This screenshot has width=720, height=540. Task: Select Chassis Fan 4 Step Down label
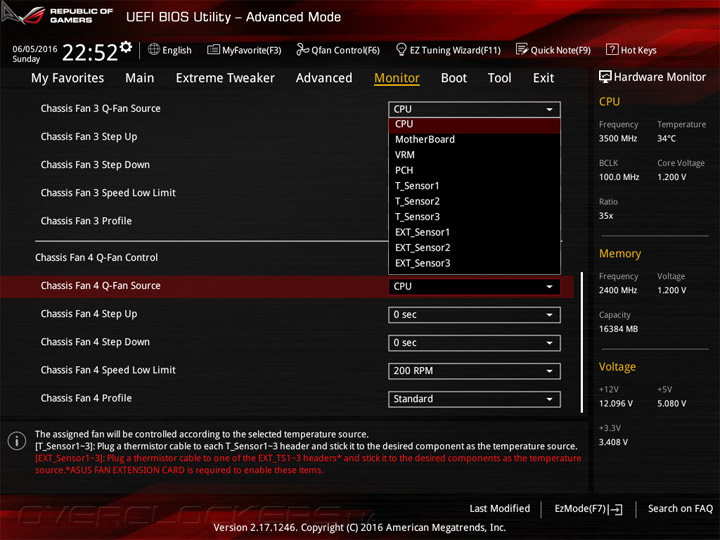point(95,342)
